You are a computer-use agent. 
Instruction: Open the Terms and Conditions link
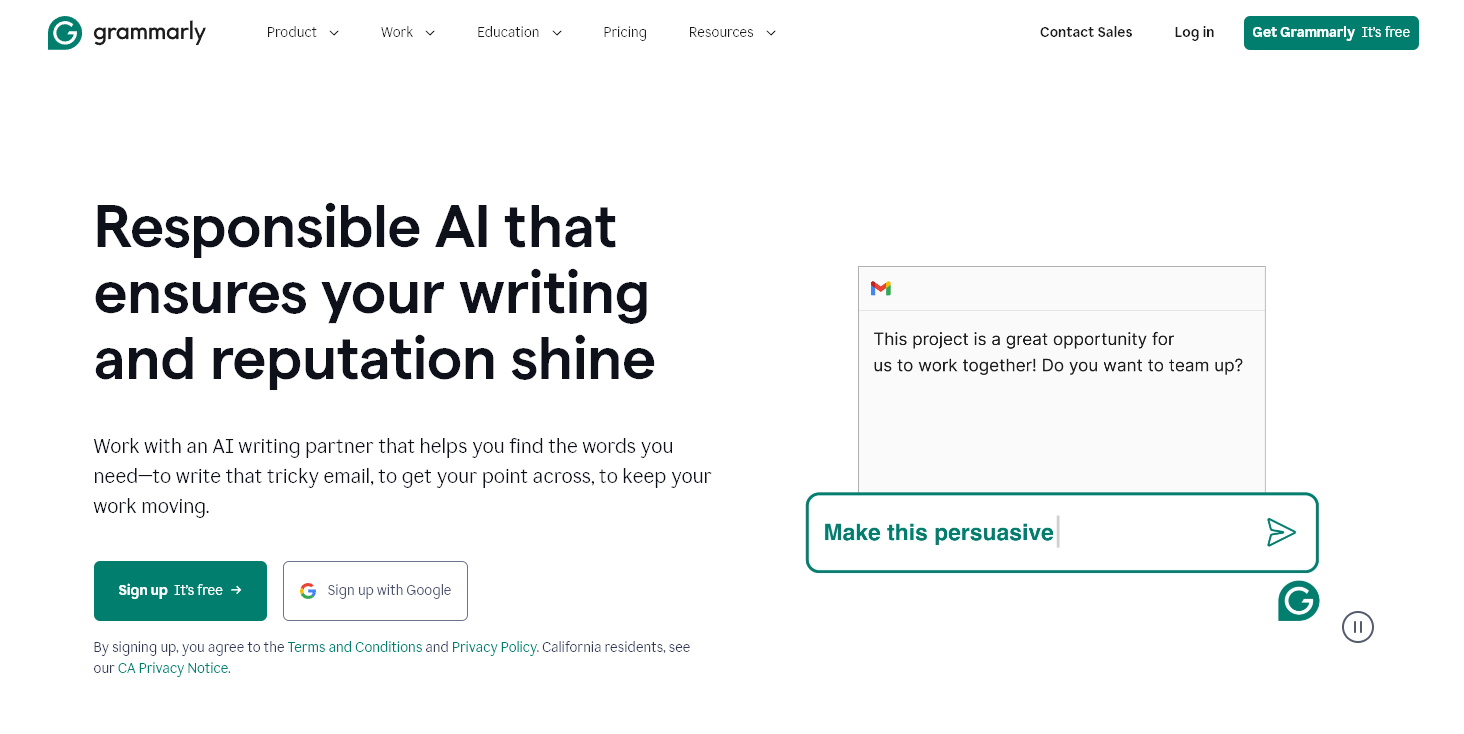click(x=355, y=647)
